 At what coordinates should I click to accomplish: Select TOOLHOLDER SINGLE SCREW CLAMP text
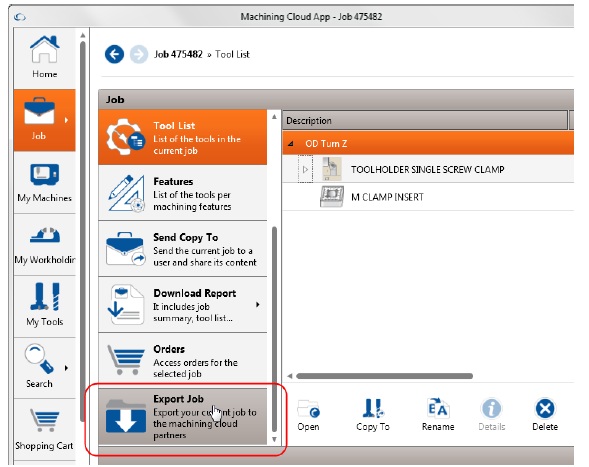point(427,169)
